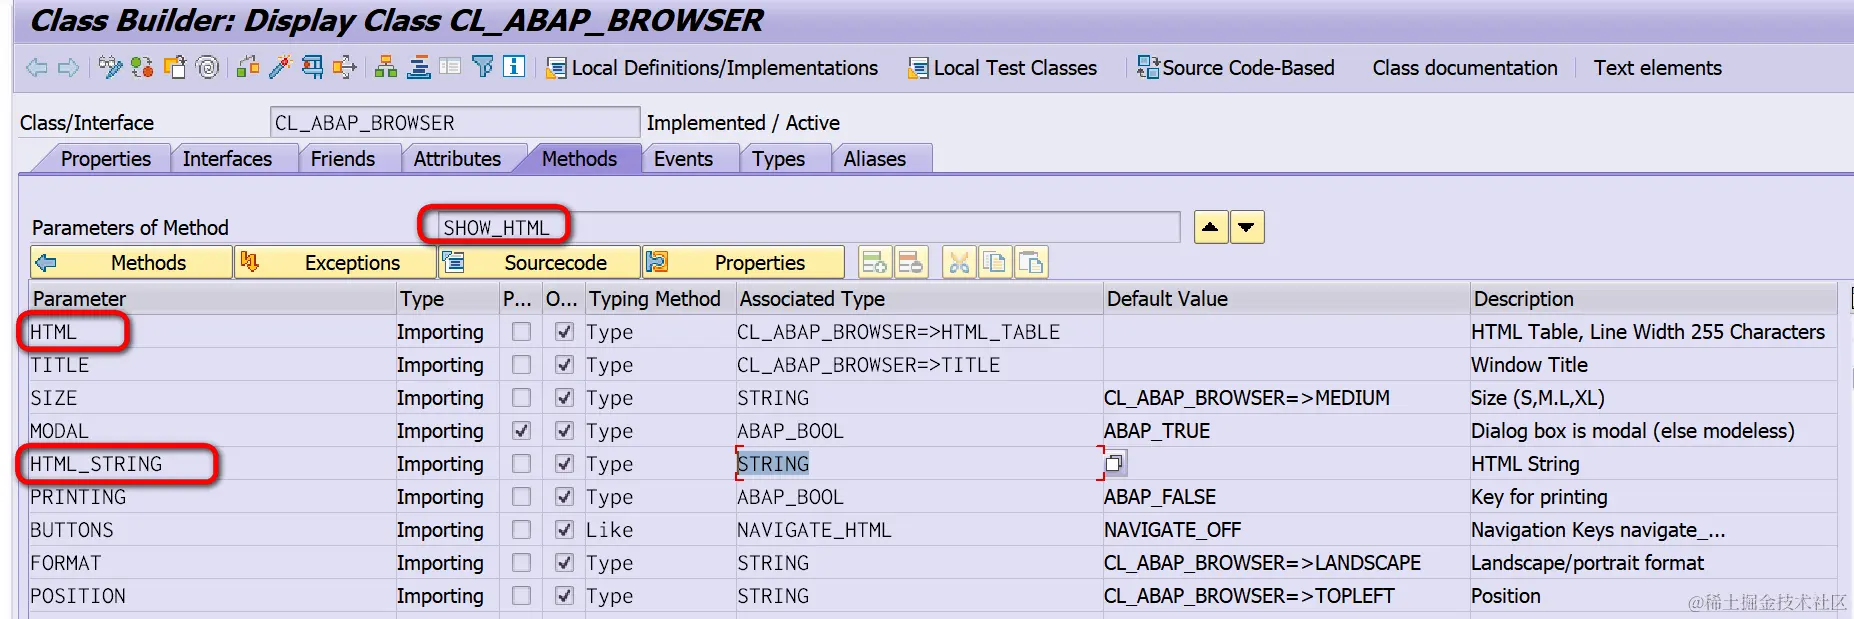Toggle Optional checkbox for PRINTING row
Viewport: 1854px width, 619px height.
(564, 496)
